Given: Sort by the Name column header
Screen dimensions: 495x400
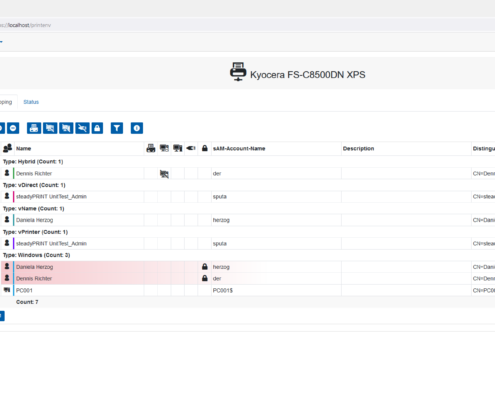Looking at the screenshot, I should tap(23, 149).
